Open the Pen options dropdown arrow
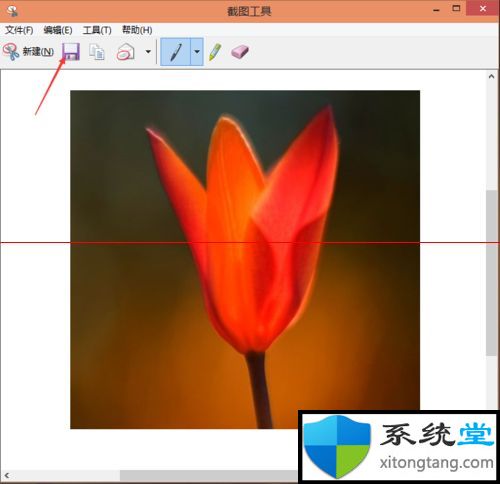500x484 pixels. [197, 52]
